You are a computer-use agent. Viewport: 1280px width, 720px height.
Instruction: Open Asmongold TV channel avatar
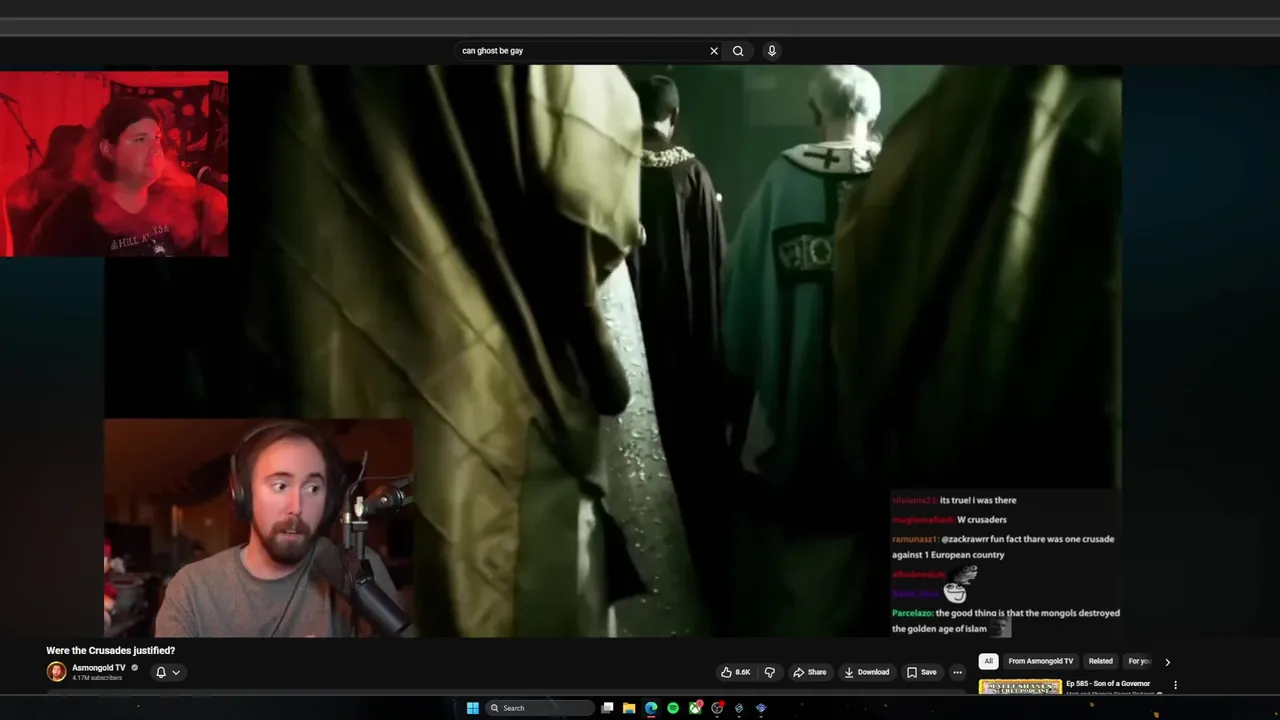(56, 672)
